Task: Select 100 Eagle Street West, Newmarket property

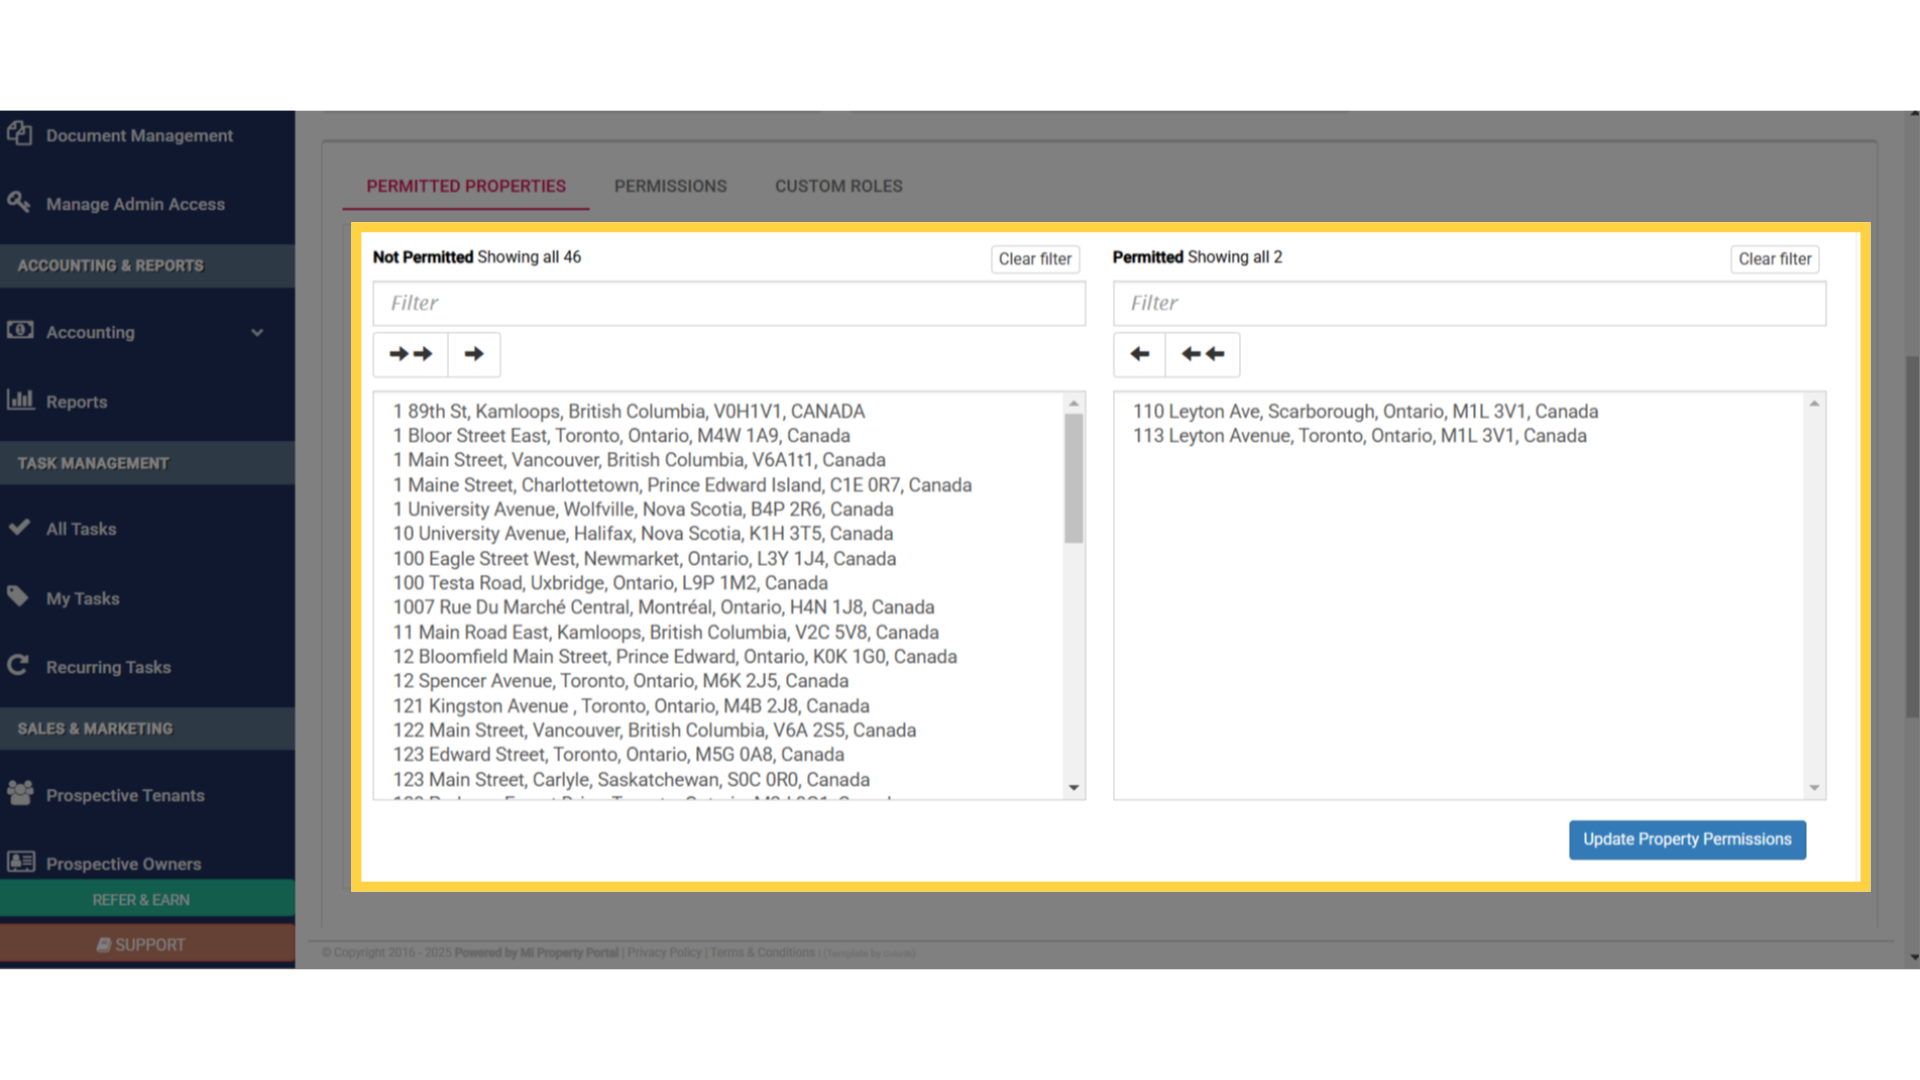Action: (644, 559)
